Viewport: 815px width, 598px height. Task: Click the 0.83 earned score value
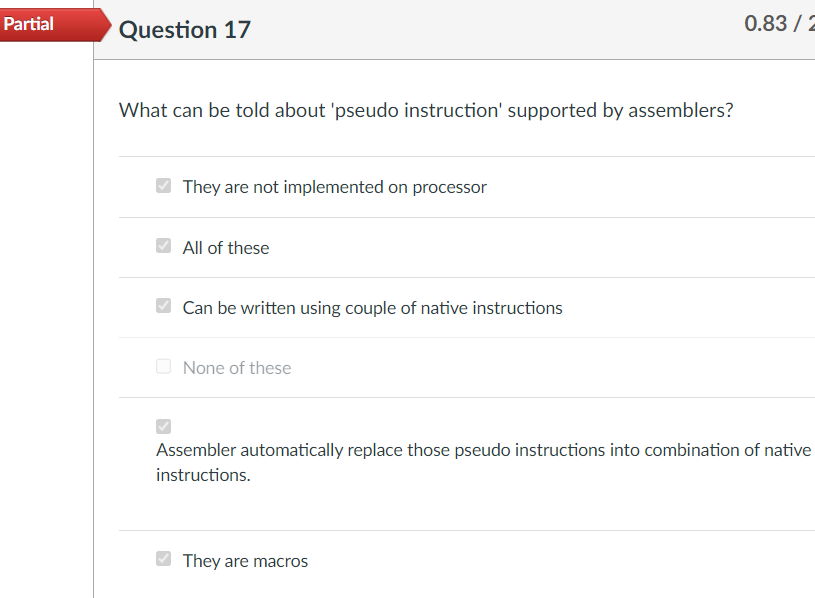coord(766,25)
